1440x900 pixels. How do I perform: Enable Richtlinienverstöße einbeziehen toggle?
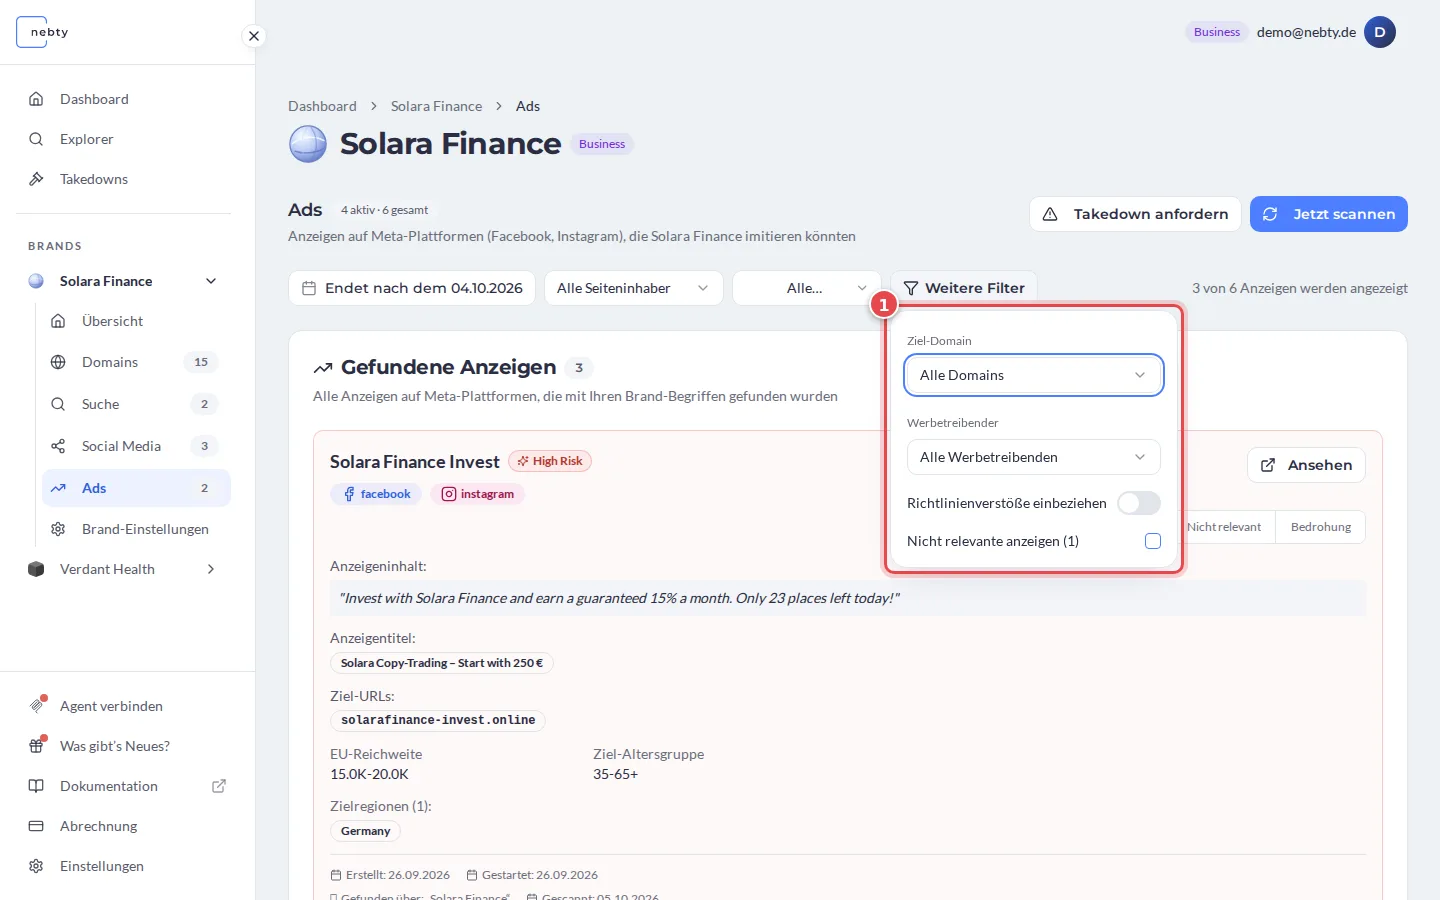point(1139,503)
